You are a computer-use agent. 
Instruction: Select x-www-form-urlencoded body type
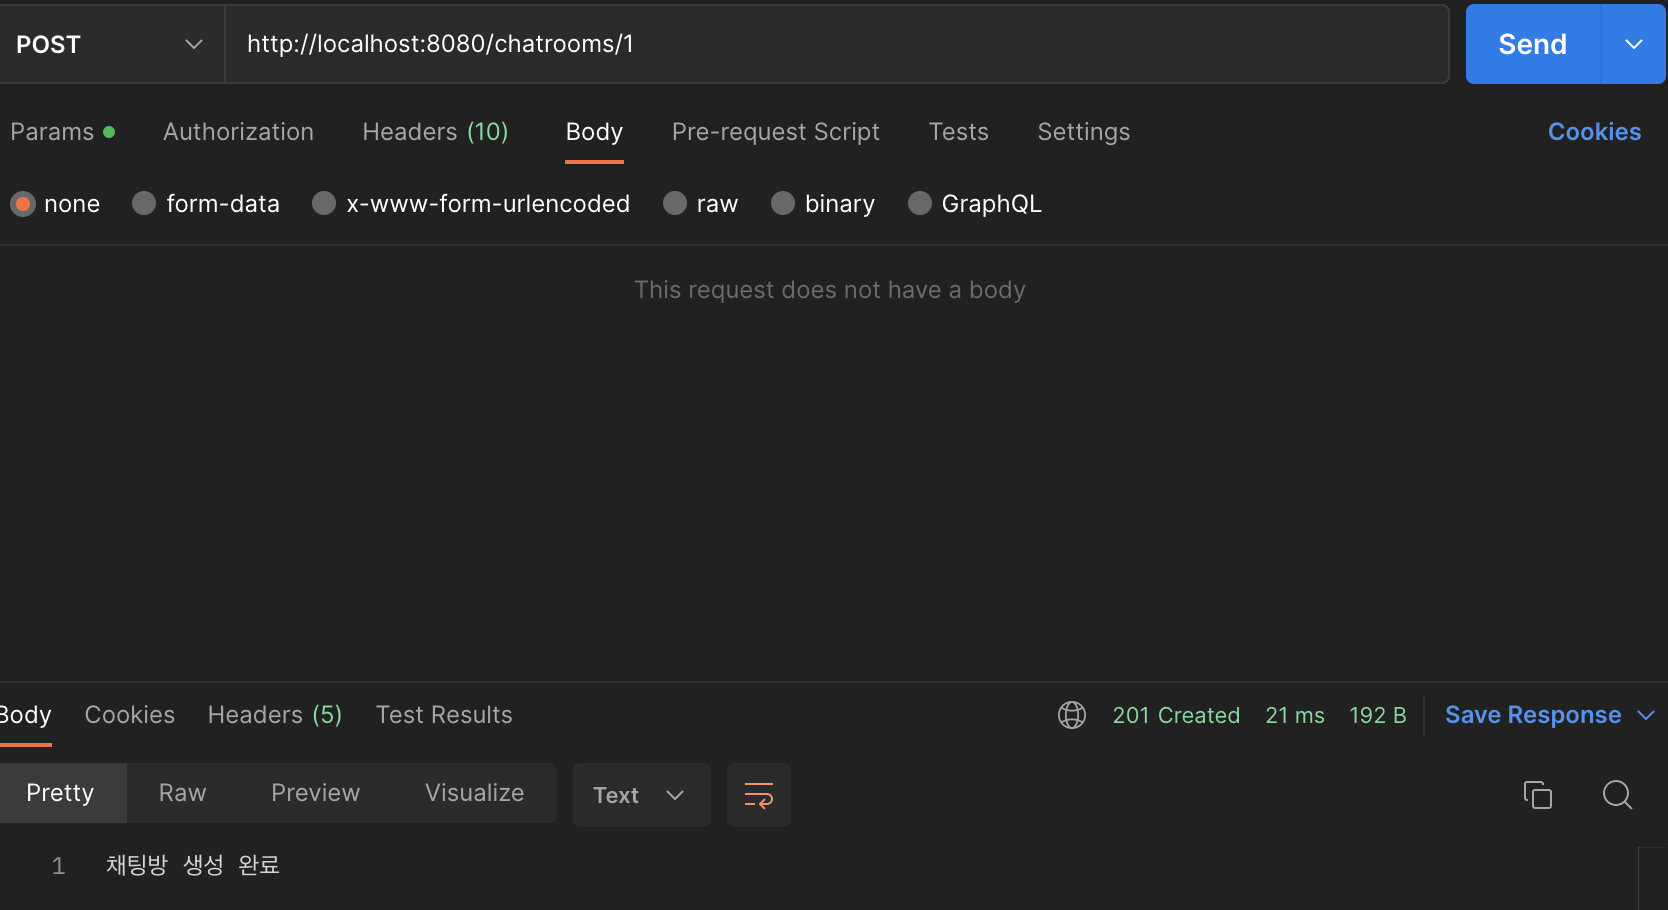coord(324,204)
